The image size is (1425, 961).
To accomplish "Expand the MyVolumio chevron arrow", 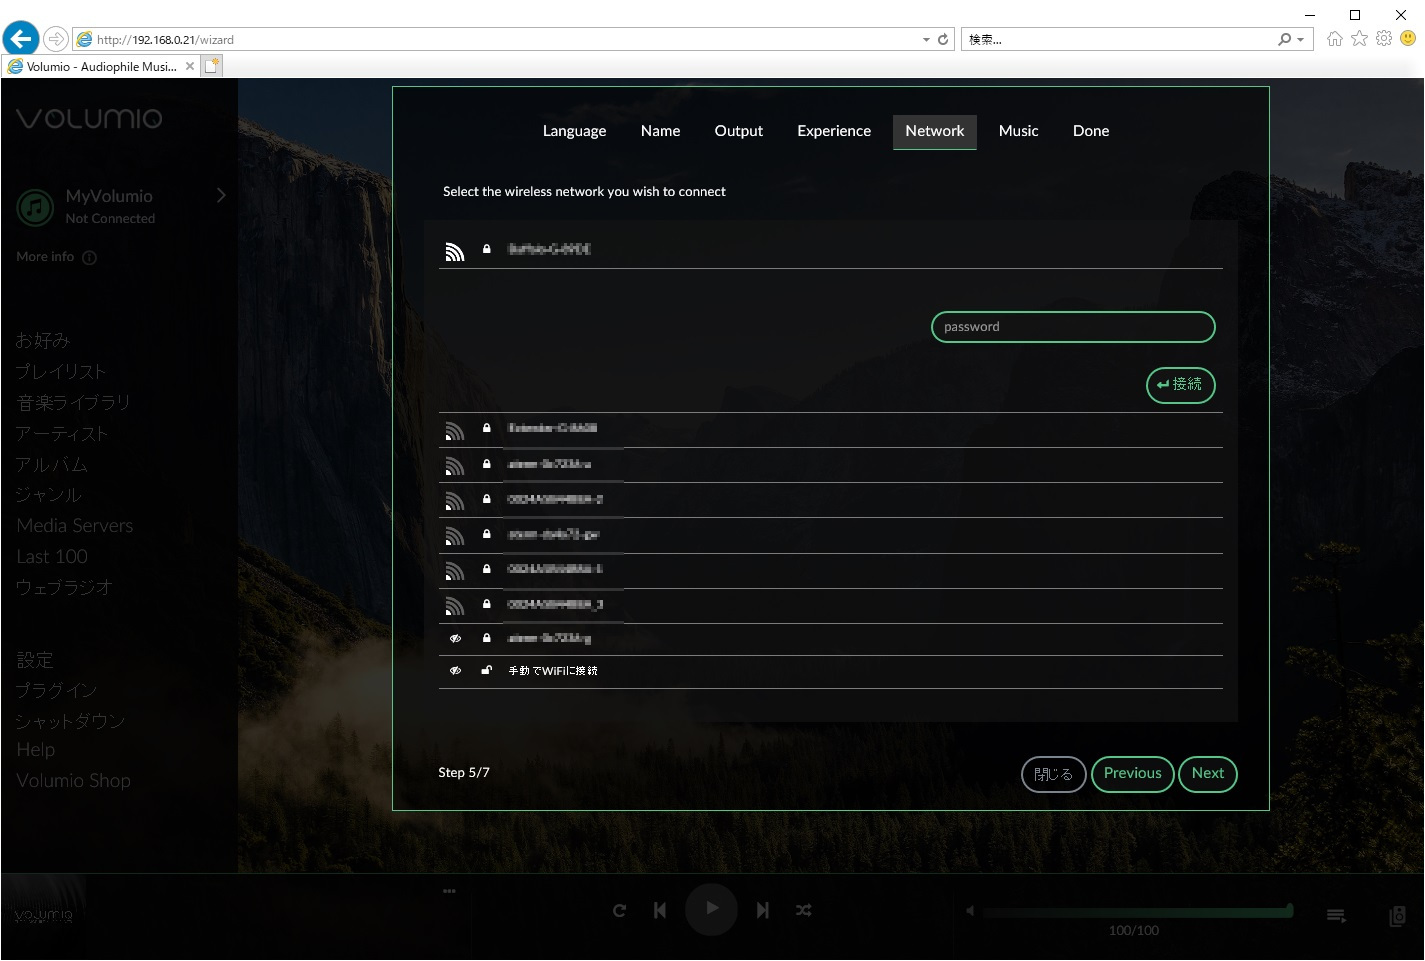I will click(221, 195).
